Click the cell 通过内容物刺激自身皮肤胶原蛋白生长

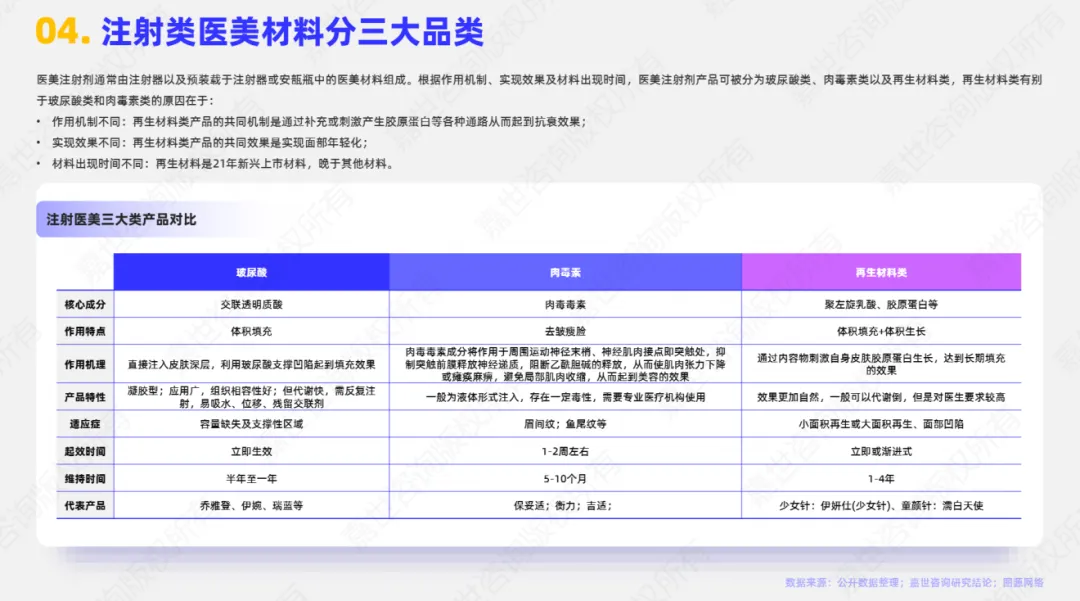[x=881, y=364]
